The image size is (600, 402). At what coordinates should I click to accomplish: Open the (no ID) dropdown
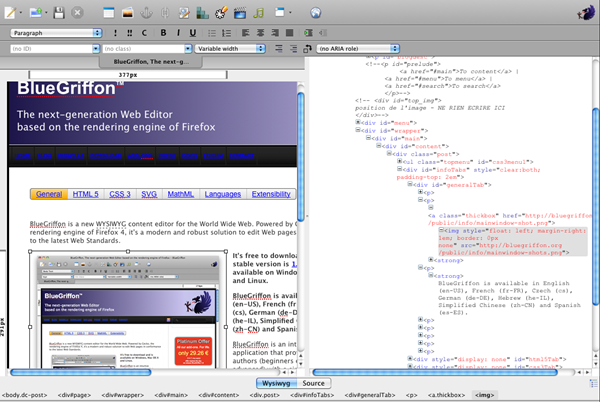(x=55, y=49)
